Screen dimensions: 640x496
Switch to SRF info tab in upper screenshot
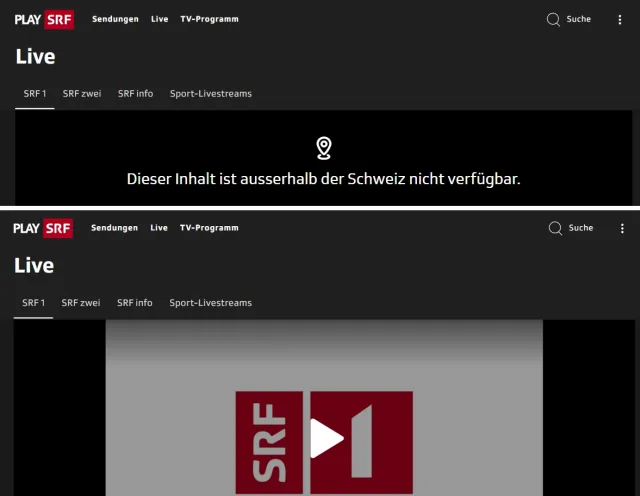point(136,94)
